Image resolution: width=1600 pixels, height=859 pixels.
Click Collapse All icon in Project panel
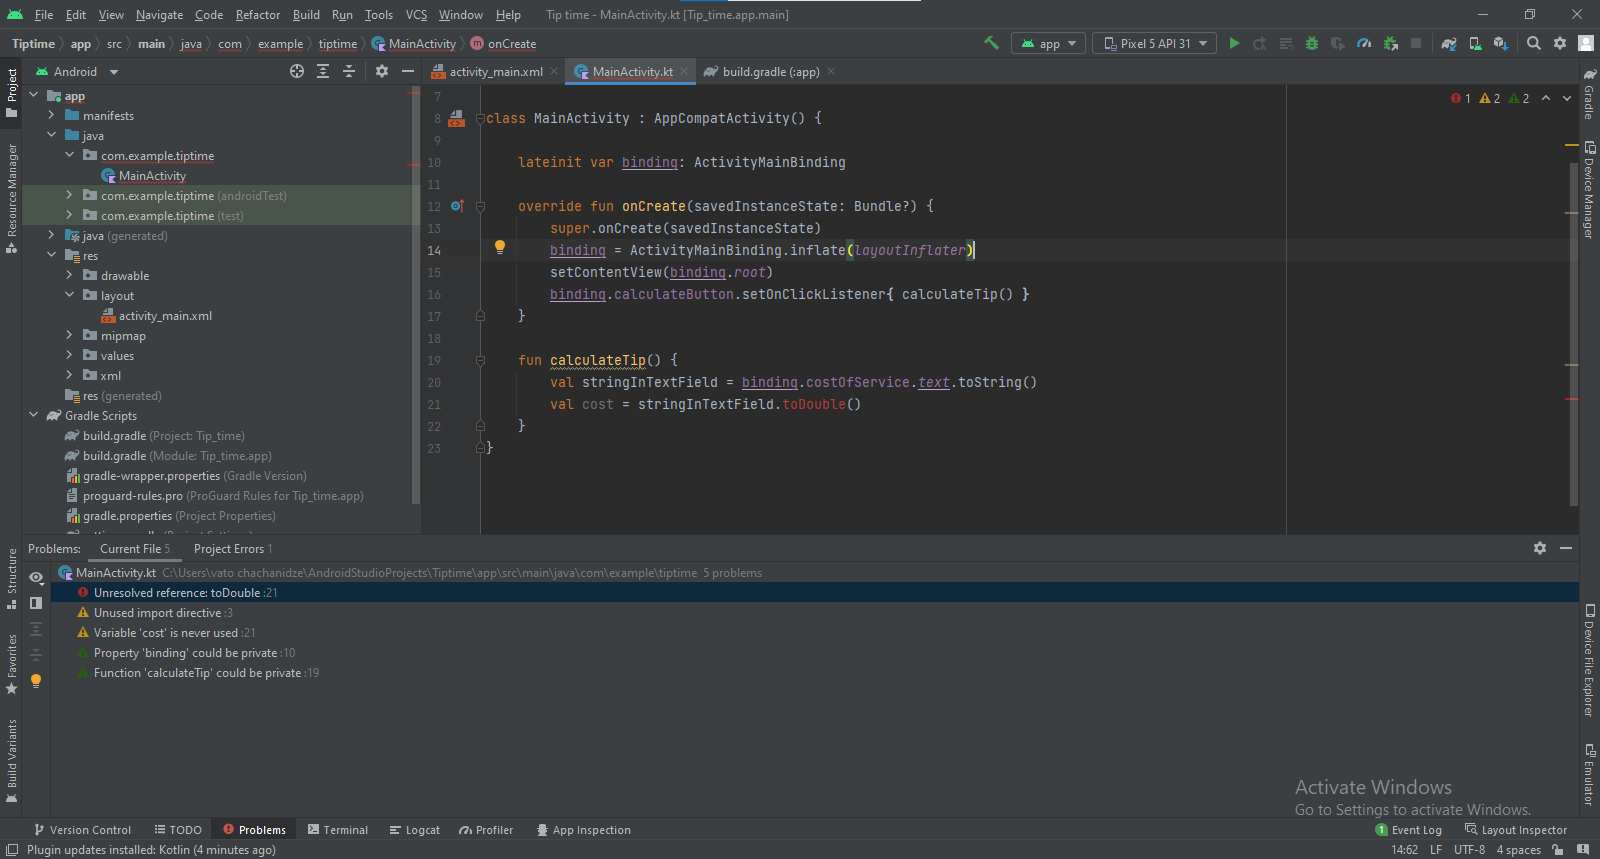tap(349, 71)
